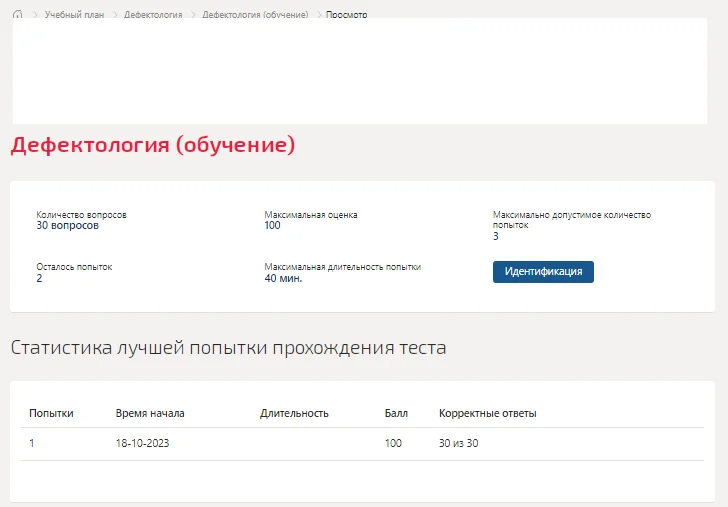Viewport: 728px width, 507px height.
Task: Sort table by Корректные ответы column header
Action: click(488, 413)
